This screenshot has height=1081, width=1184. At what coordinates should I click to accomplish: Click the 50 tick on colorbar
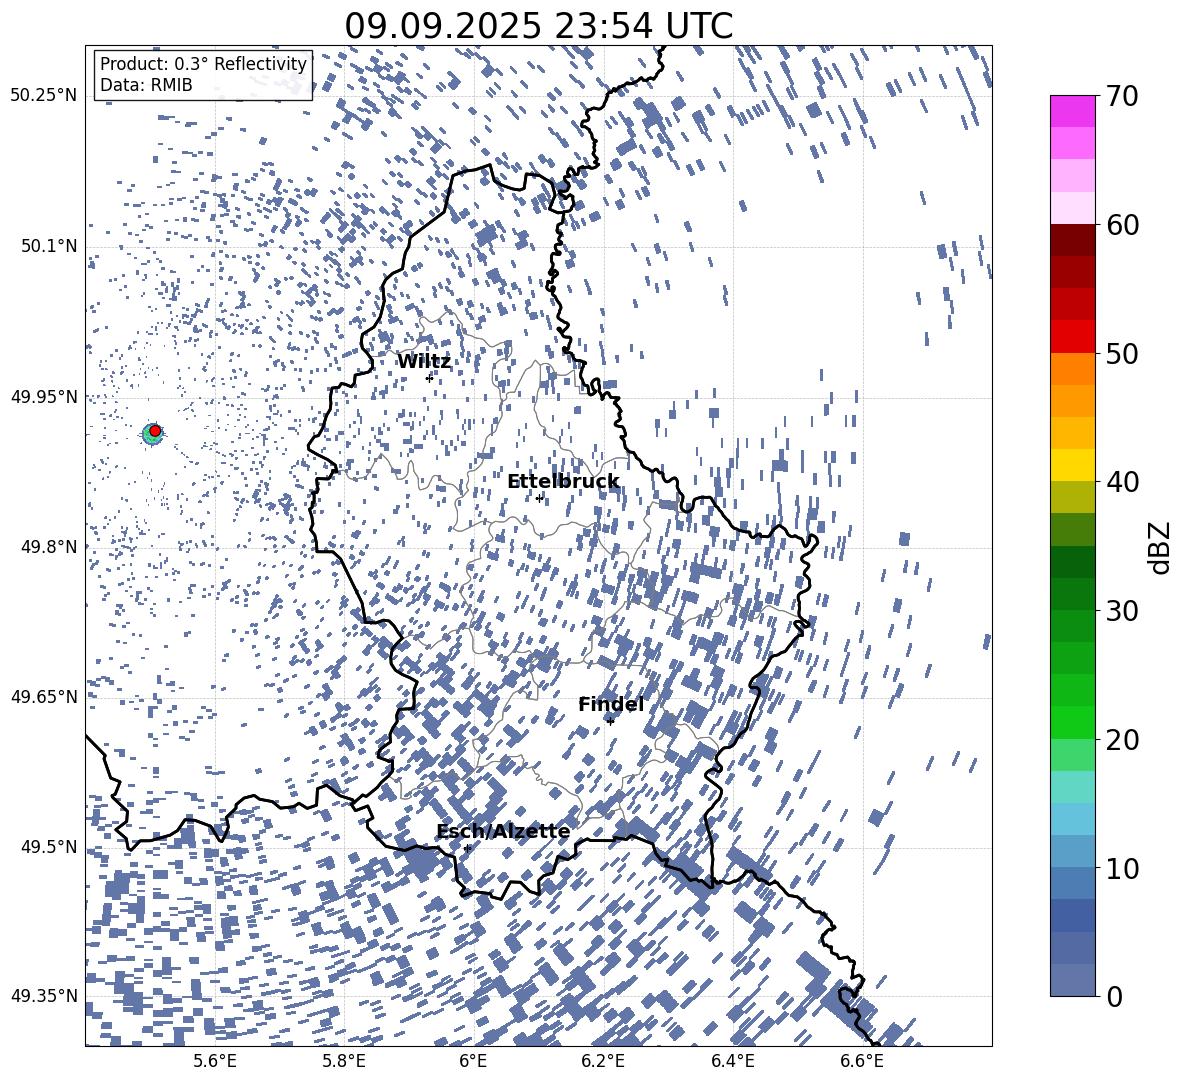[1122, 353]
